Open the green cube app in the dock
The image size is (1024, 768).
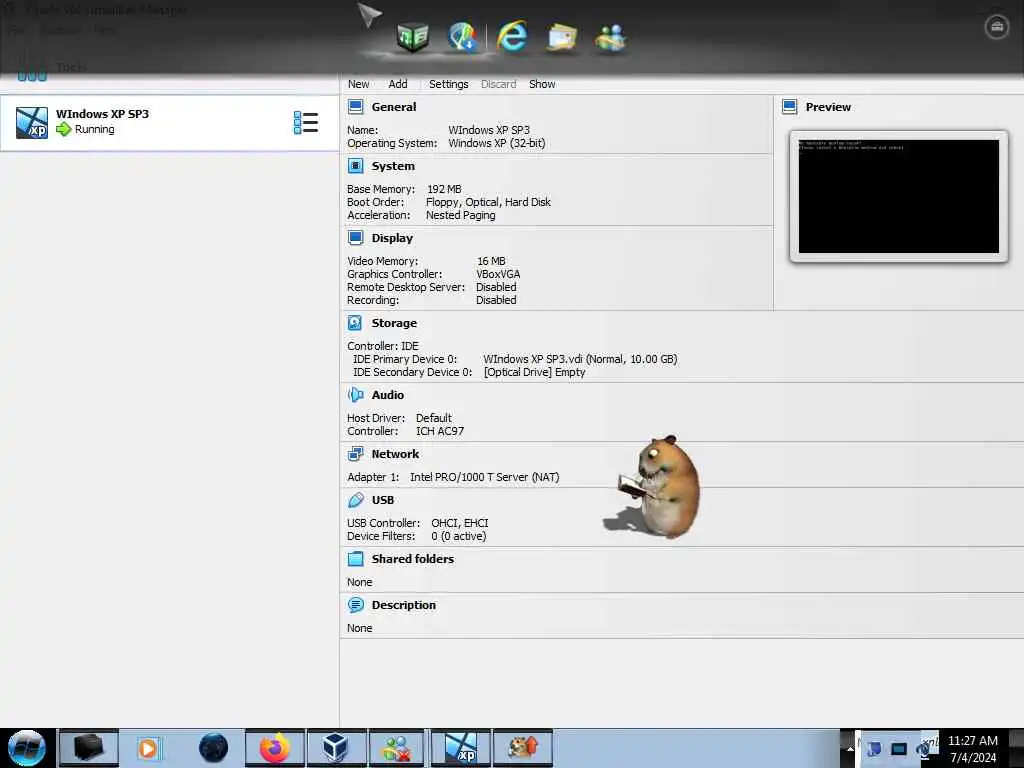tap(413, 37)
